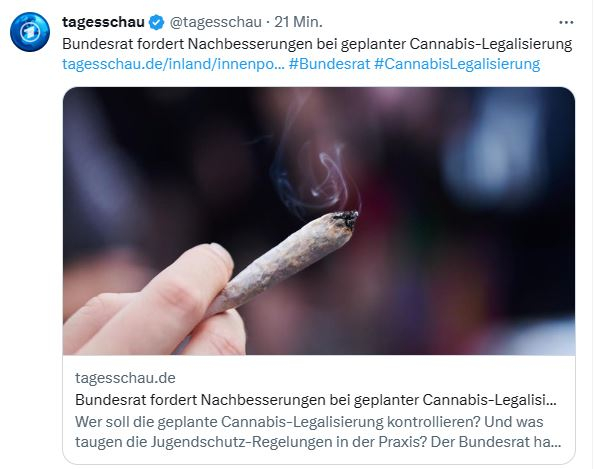Click the joint photo preview image
This screenshot has width=594, height=469.
click(x=319, y=221)
